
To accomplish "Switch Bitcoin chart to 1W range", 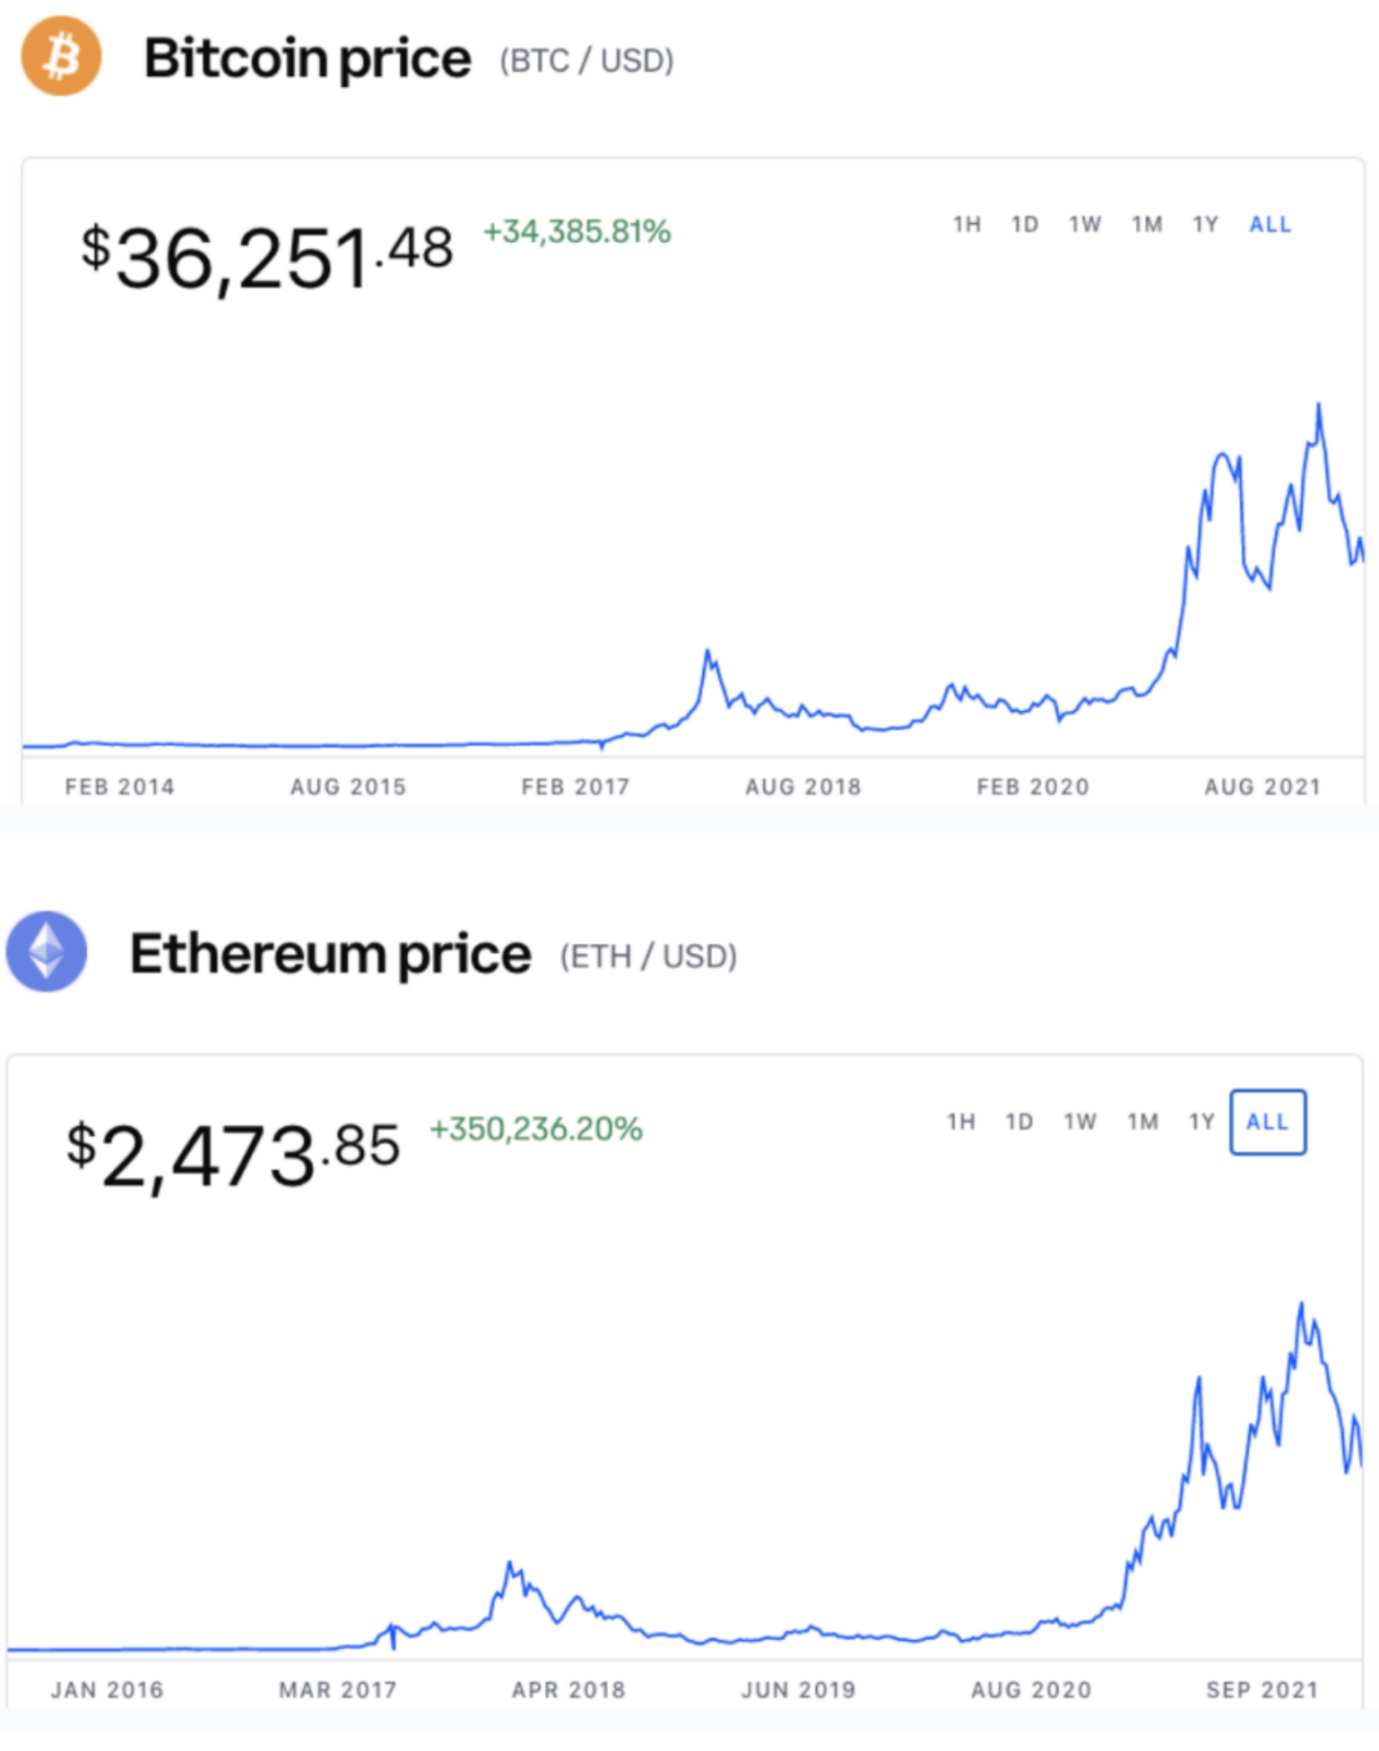I will [1084, 224].
